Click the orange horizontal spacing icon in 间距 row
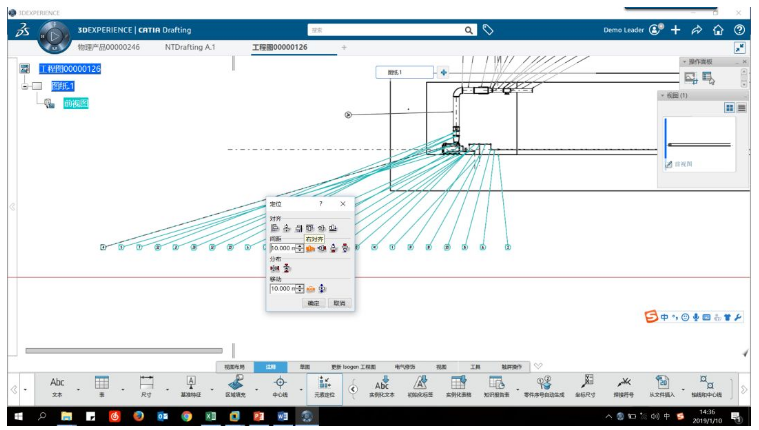This screenshot has height=430, width=759. (310, 248)
